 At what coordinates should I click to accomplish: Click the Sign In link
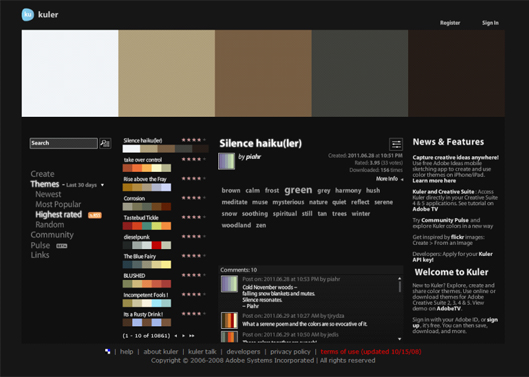coord(490,23)
